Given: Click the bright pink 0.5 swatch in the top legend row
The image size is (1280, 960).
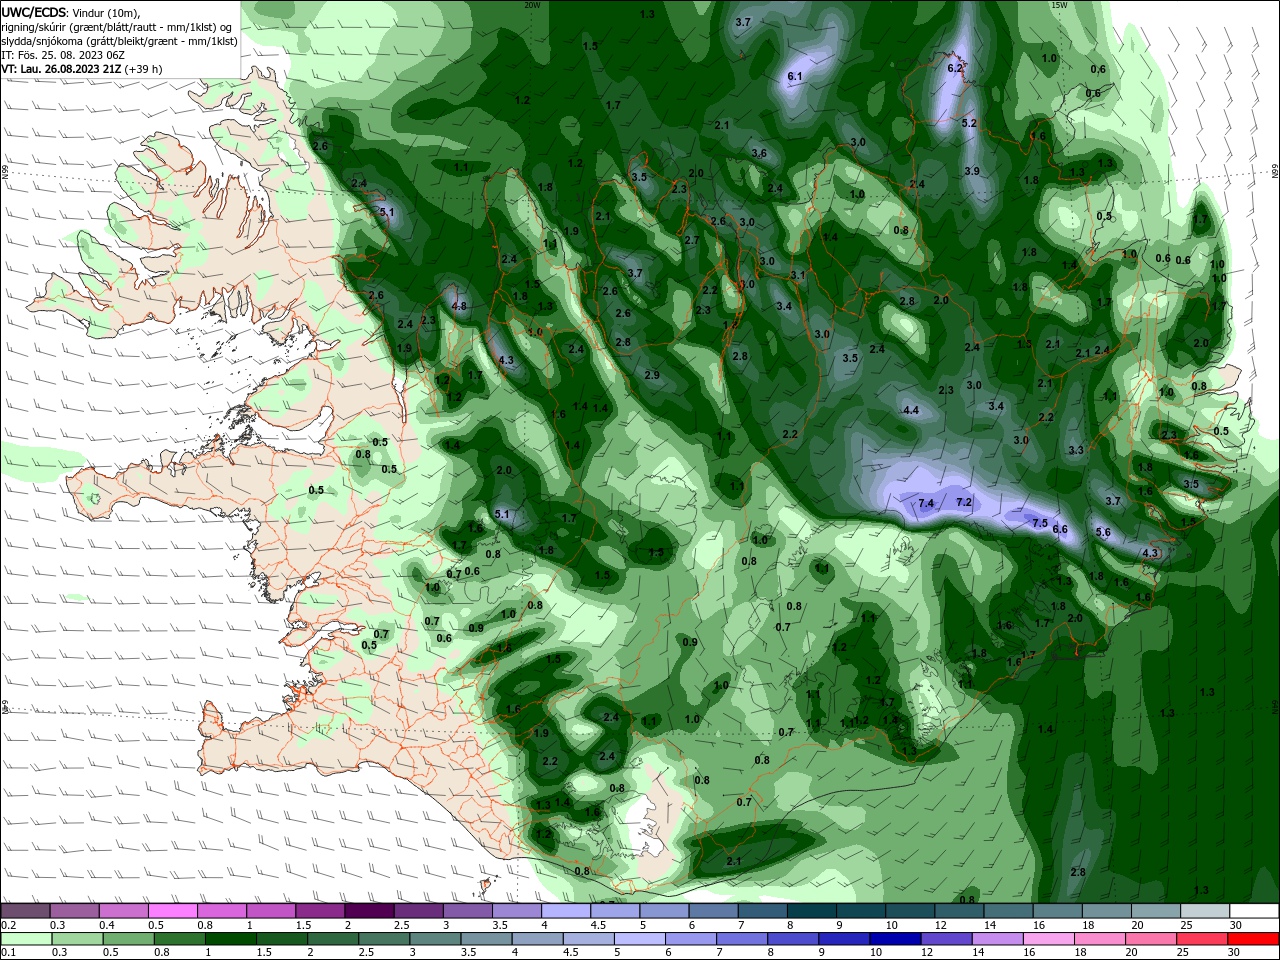Looking at the screenshot, I should coord(173,911).
